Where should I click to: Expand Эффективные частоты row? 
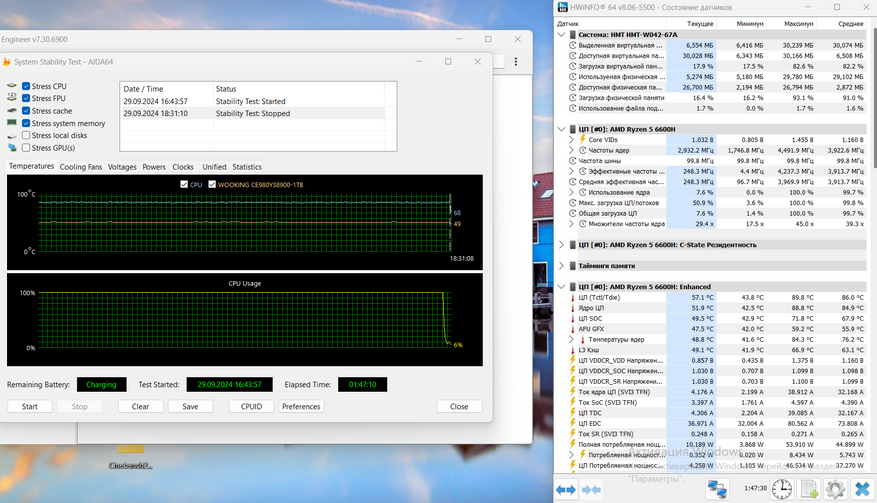point(572,171)
